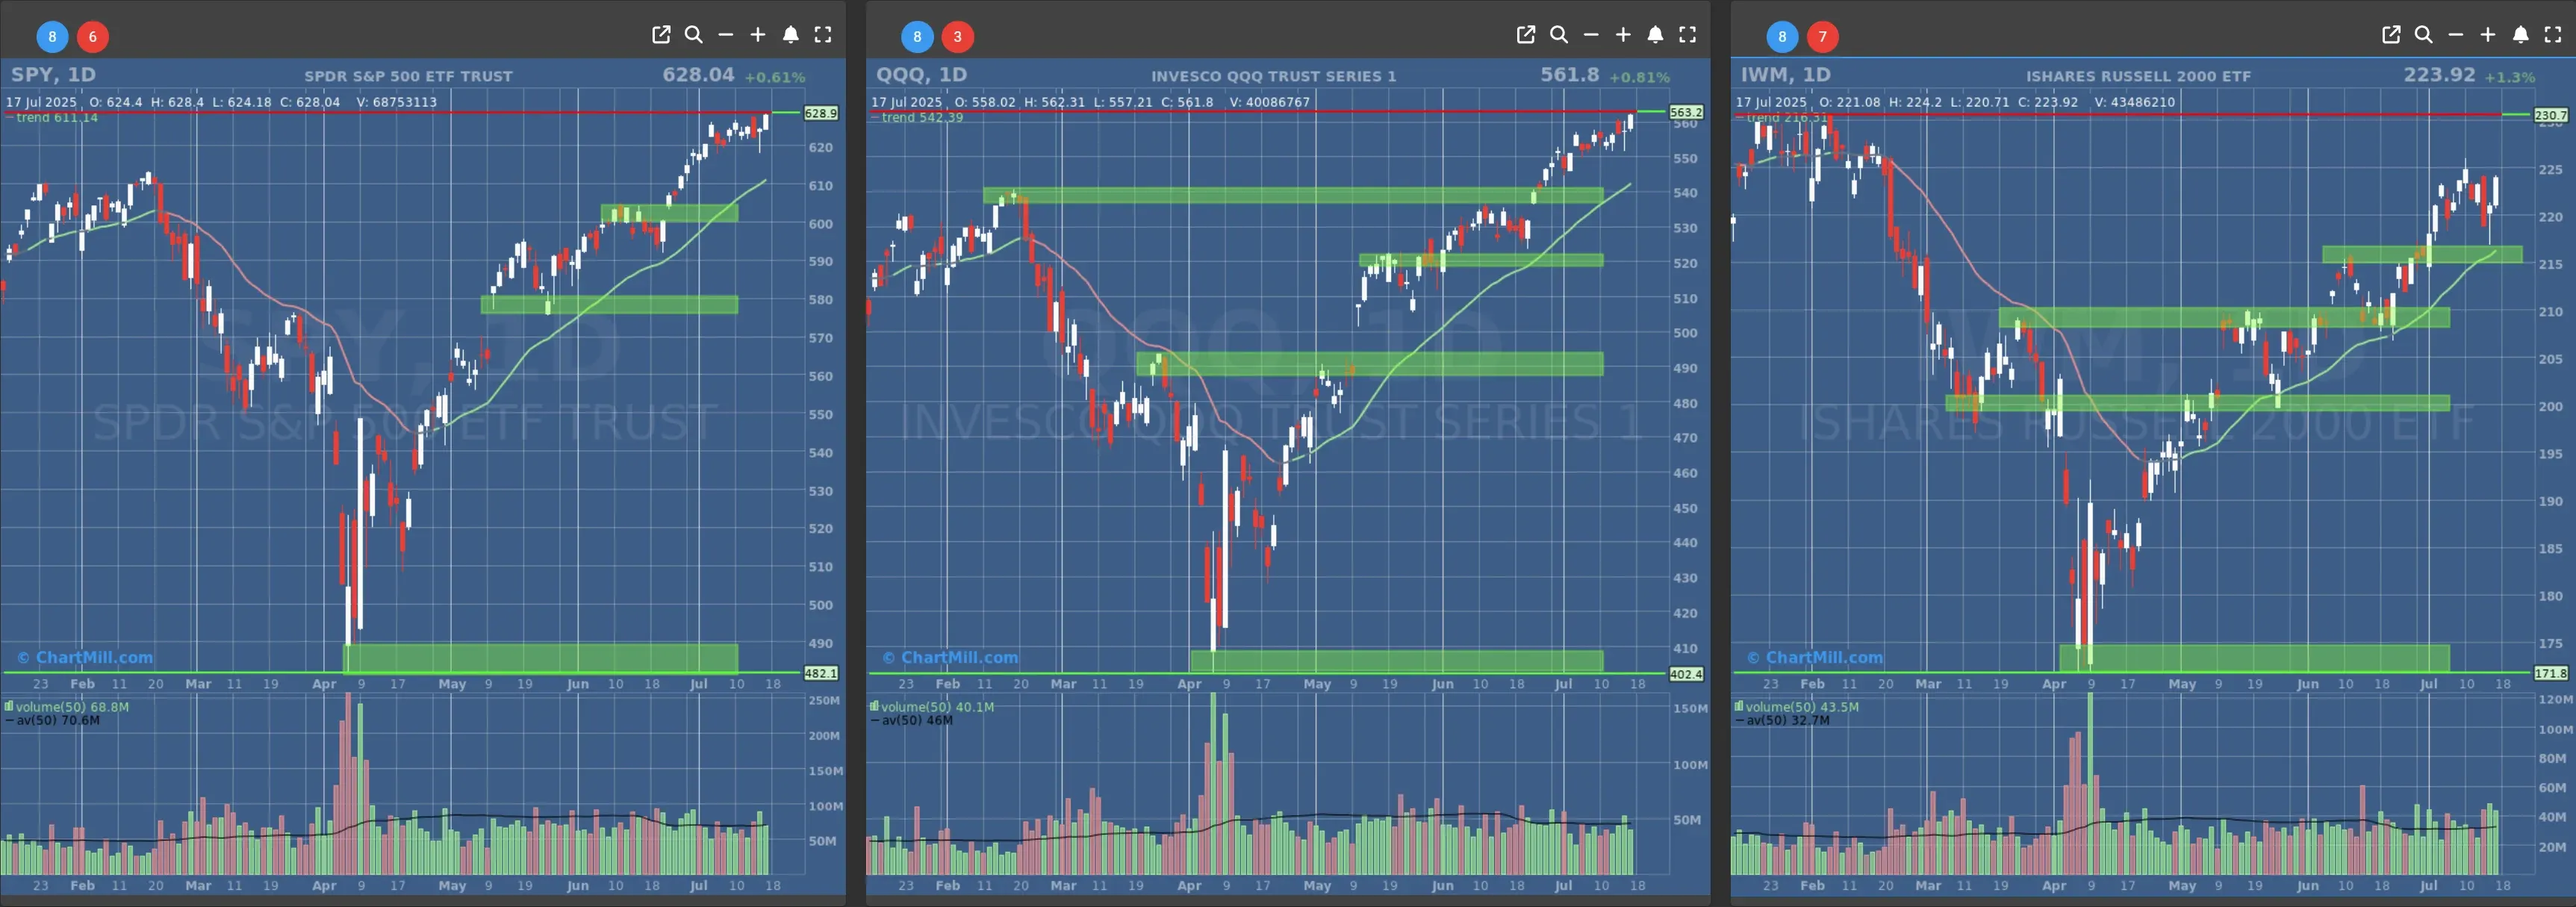
Task: Click SPDR S&P 500 ETF TRUST name
Action: pos(408,76)
